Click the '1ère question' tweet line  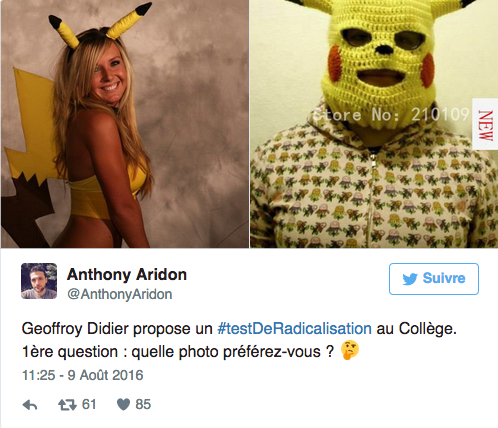(x=190, y=351)
